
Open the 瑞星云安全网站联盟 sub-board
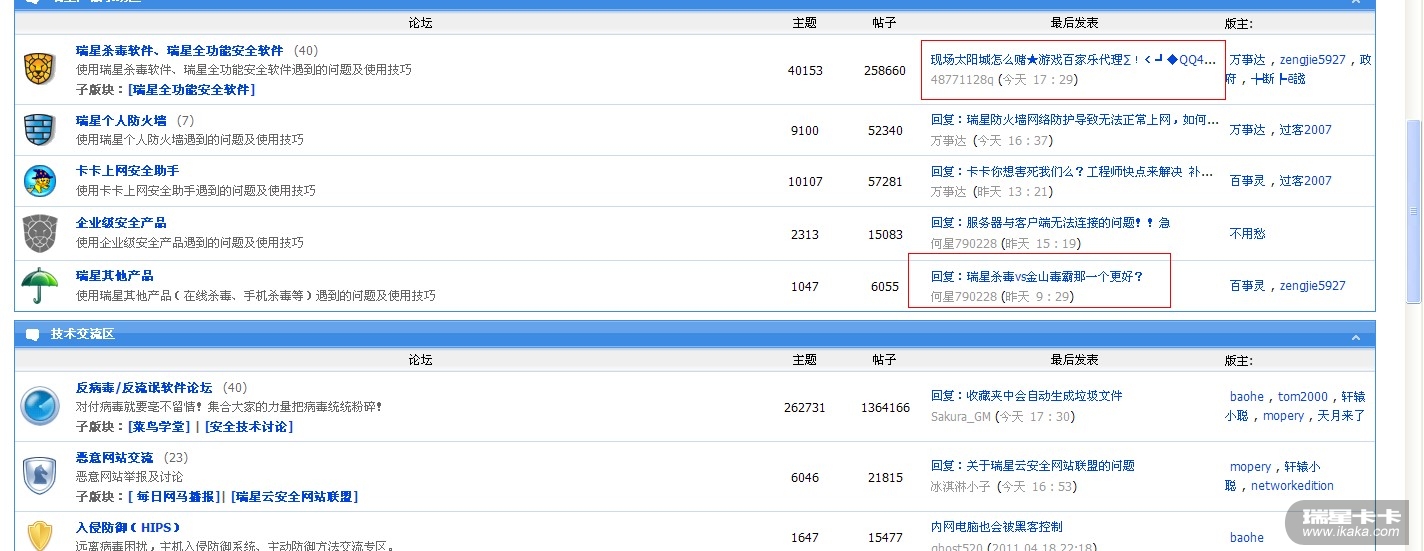[x=294, y=496]
